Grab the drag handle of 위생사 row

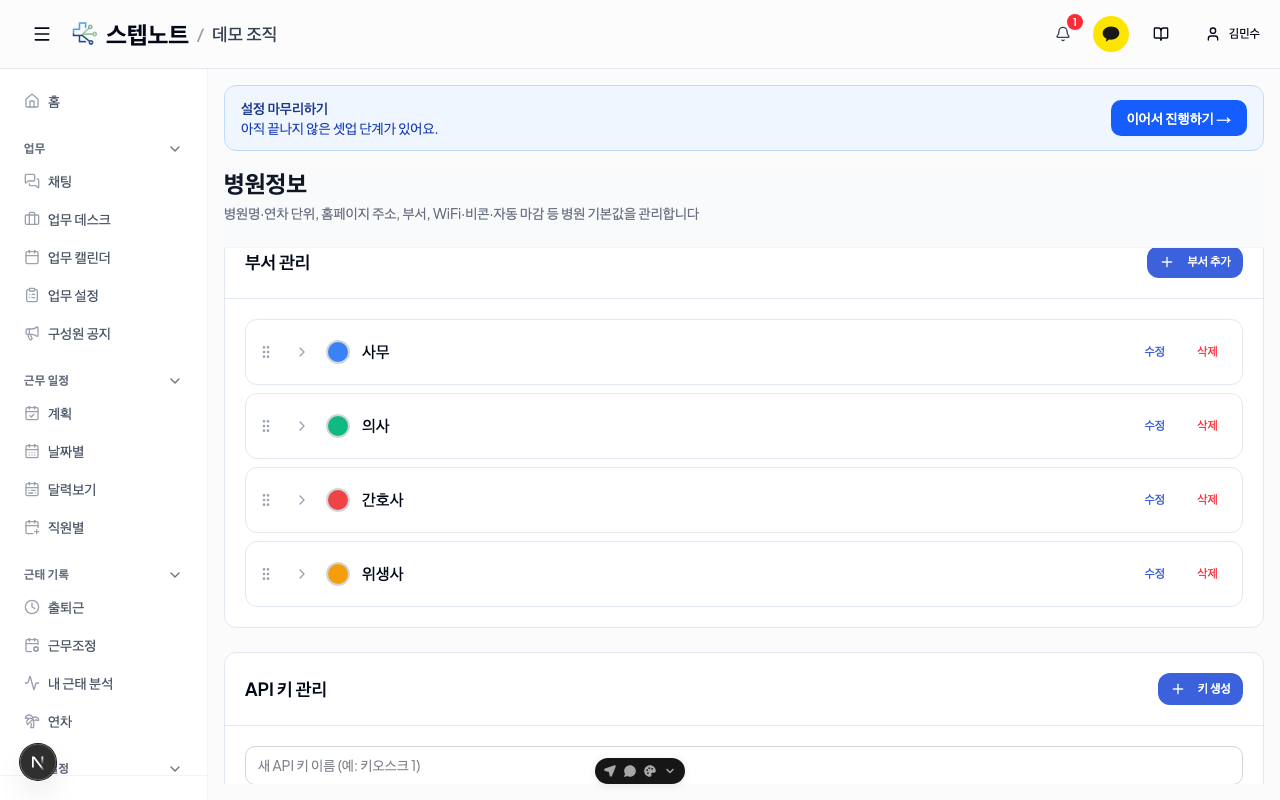pyautogui.click(x=266, y=574)
